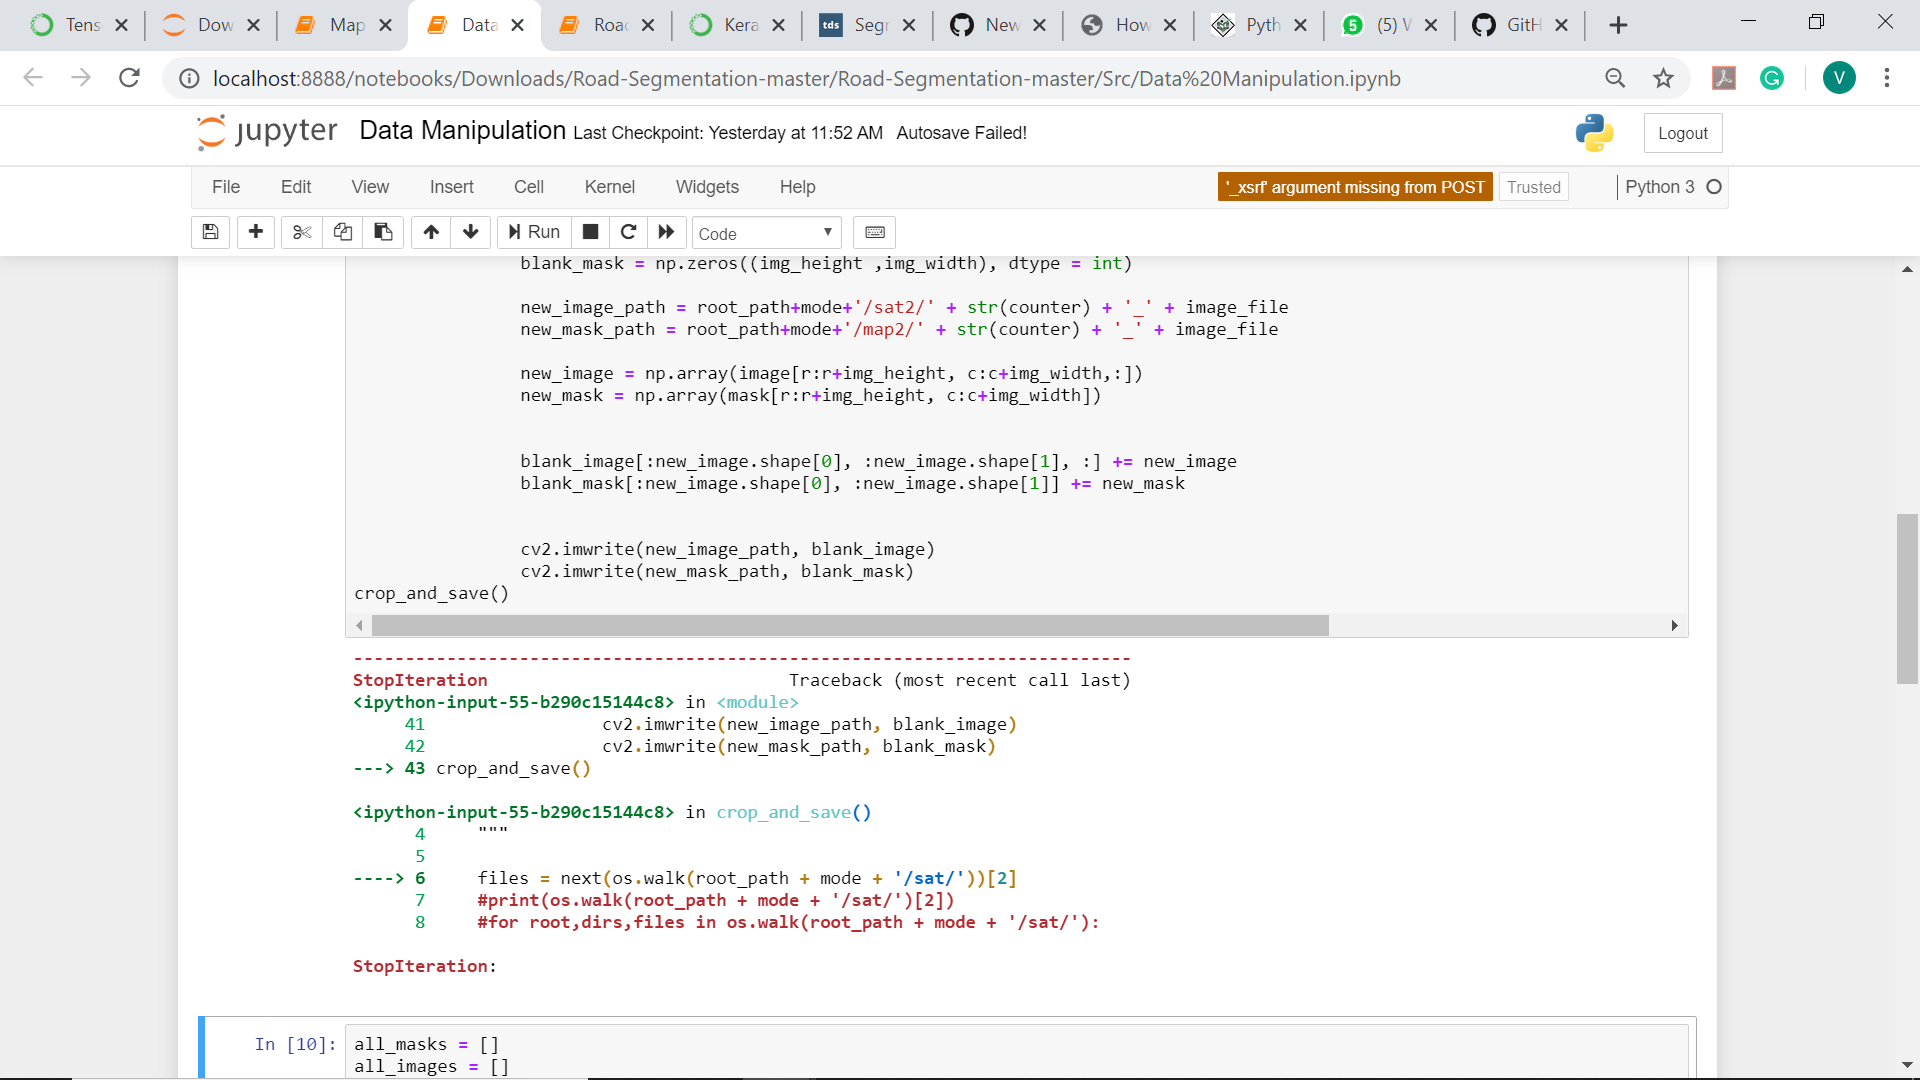Open the command palette keyboard icon
This screenshot has height=1080, width=1920.
[x=875, y=232]
